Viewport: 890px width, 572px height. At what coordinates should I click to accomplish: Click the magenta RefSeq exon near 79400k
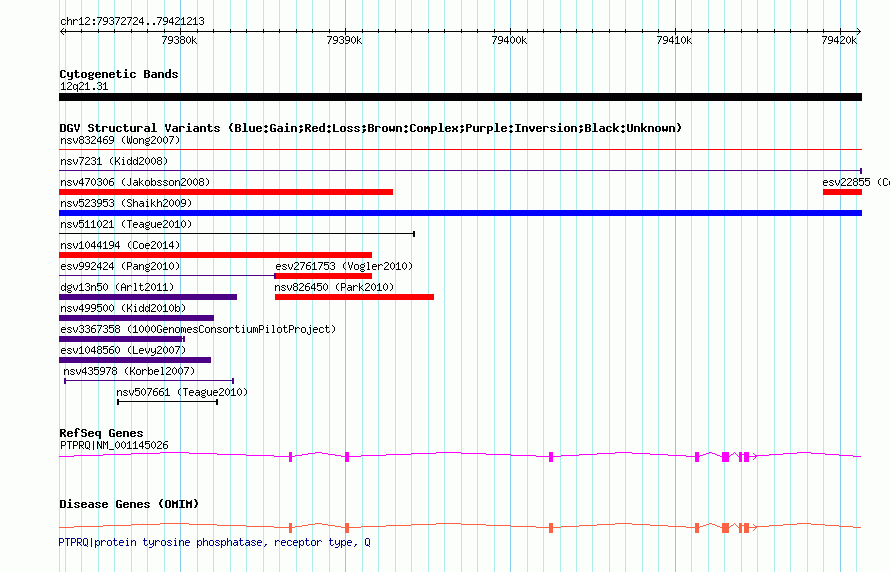tap(551, 457)
